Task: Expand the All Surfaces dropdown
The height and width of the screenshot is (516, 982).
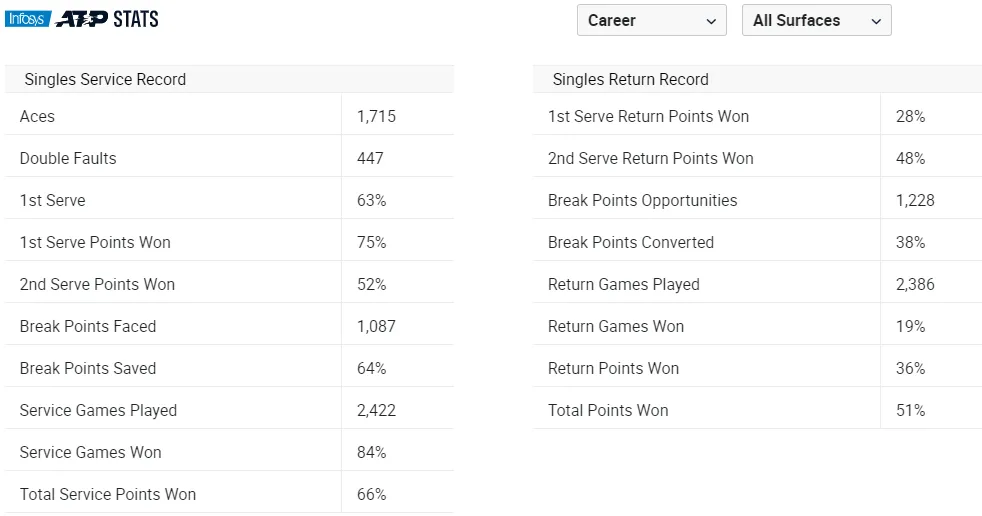Action: 816,20
